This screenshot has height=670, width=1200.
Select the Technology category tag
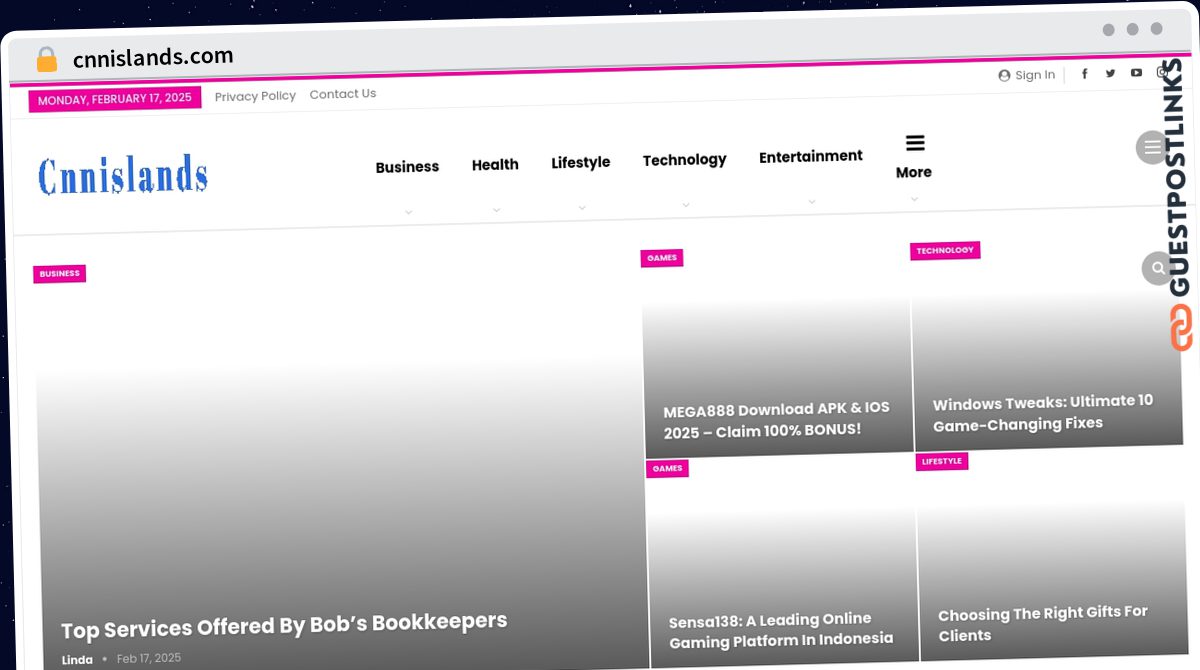[945, 250]
